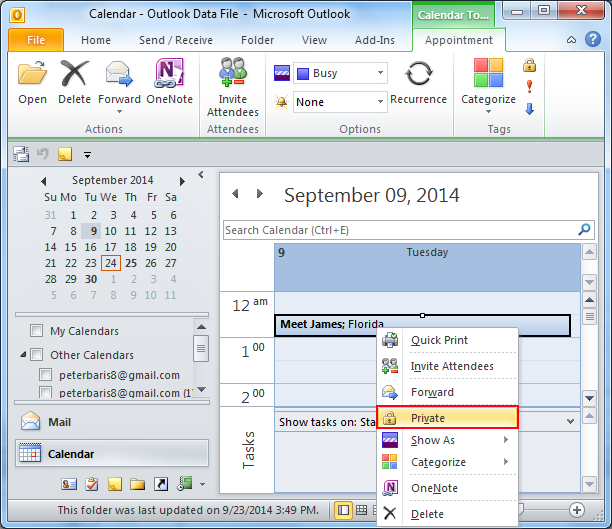This screenshot has height=529, width=612.
Task: Mark appointment private with ribbon lock icon
Action: (529, 65)
